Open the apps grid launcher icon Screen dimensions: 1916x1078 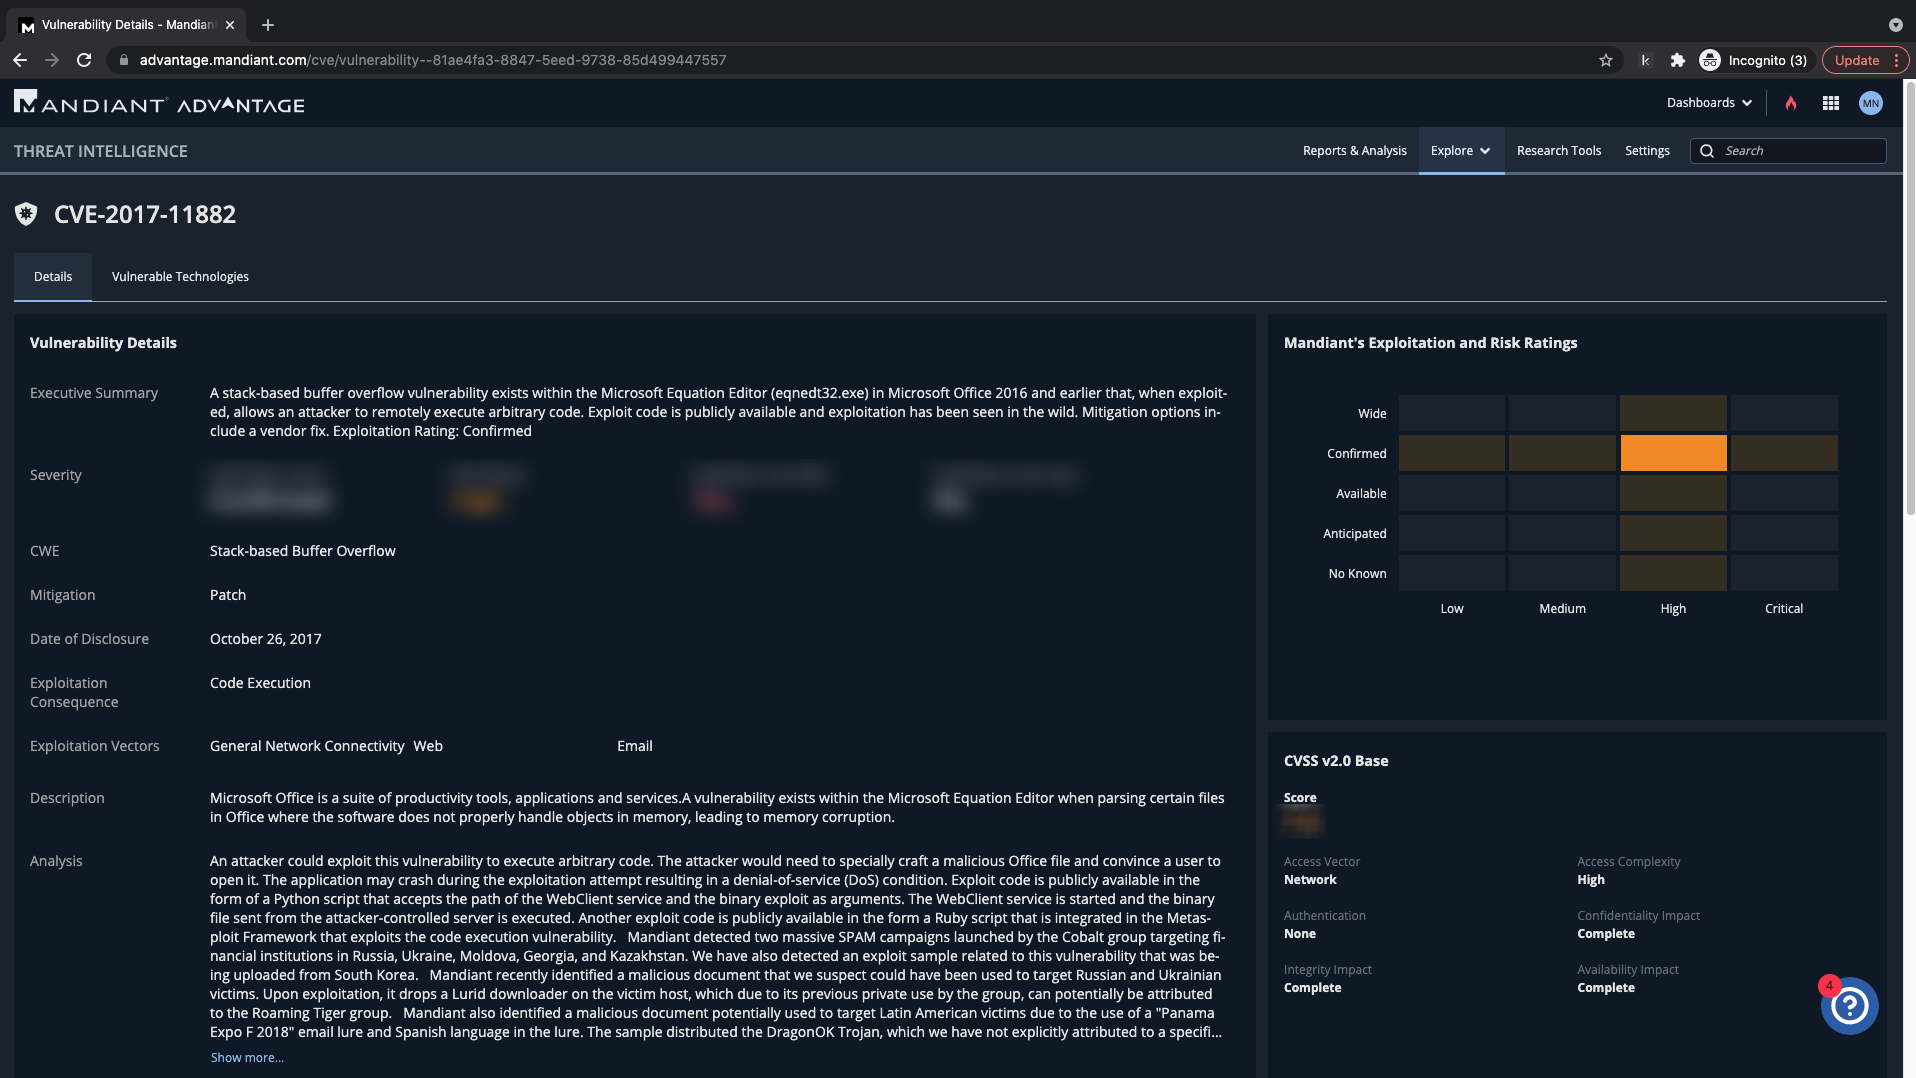click(x=1831, y=103)
